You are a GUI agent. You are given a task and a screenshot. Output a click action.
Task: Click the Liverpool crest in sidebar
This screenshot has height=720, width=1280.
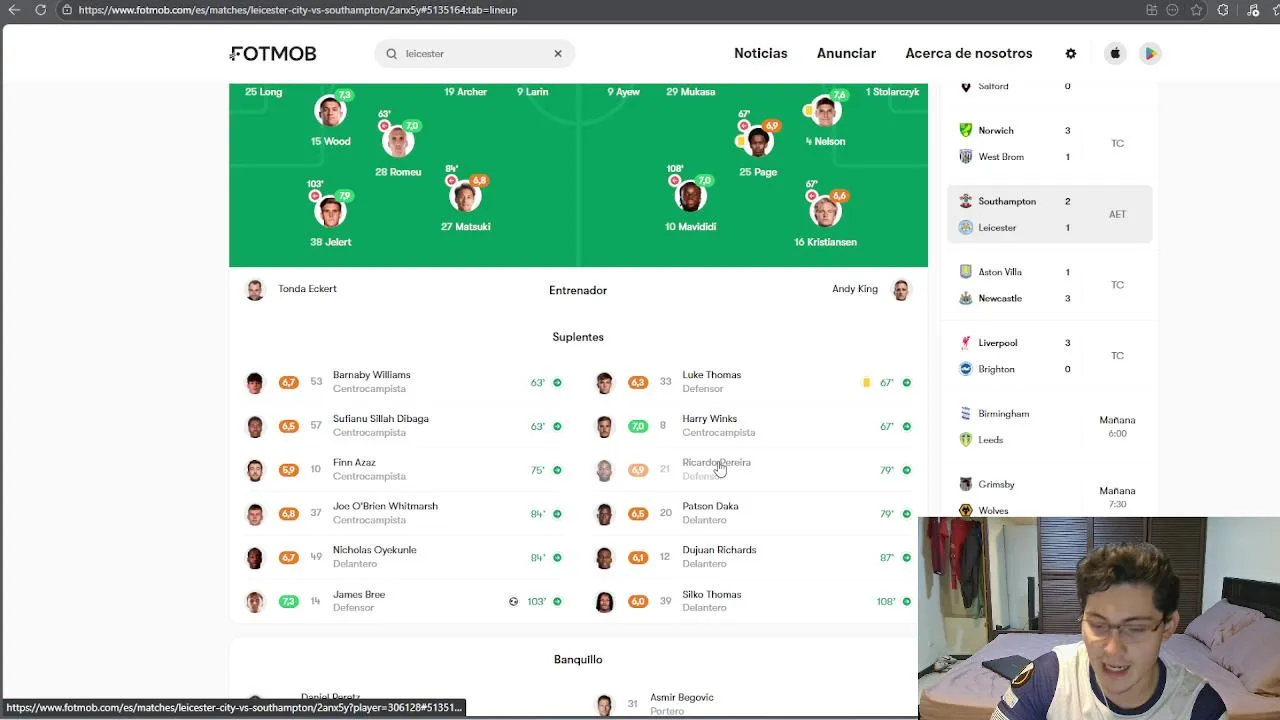(965, 342)
